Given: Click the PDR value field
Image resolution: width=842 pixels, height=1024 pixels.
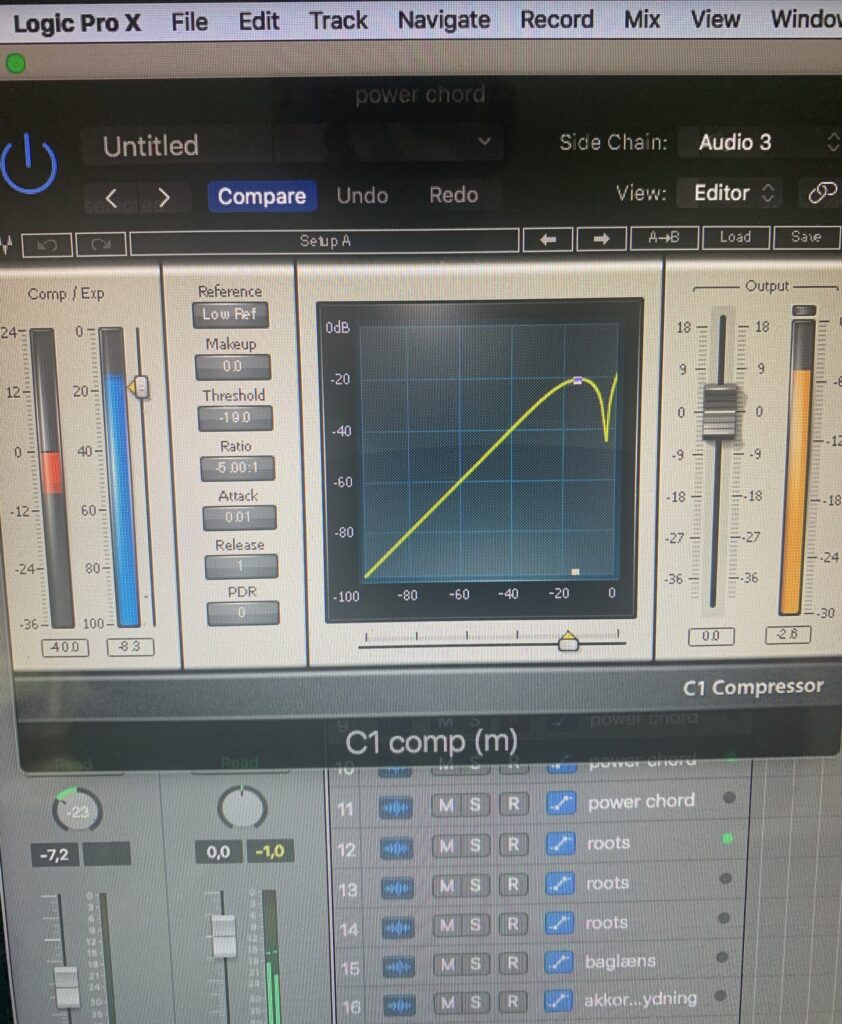Looking at the screenshot, I should click(242, 613).
